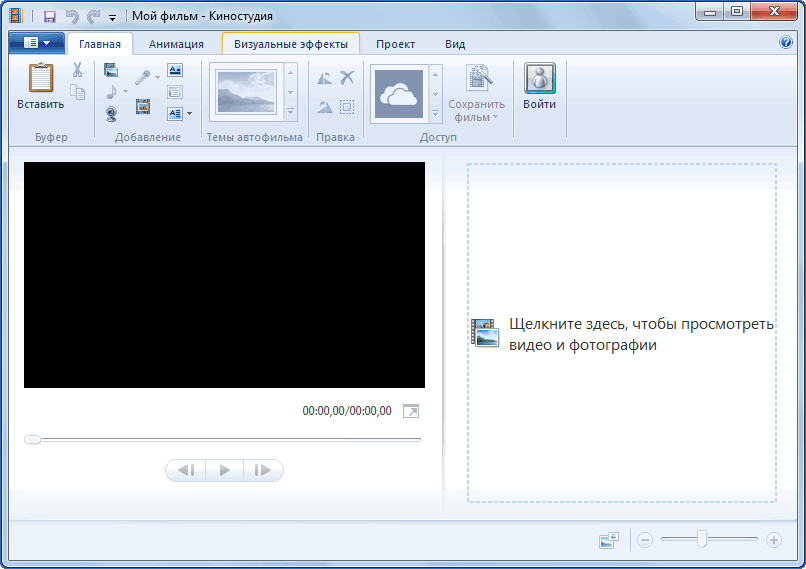The image size is (806, 569).
Task: Click the Select all icon
Action: (x=347, y=107)
